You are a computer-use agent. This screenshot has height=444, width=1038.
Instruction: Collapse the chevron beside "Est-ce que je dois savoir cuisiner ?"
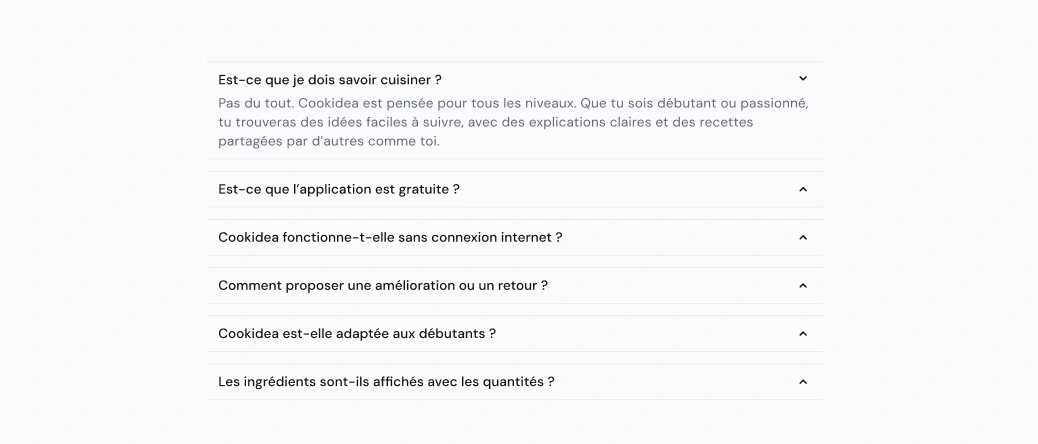point(803,79)
